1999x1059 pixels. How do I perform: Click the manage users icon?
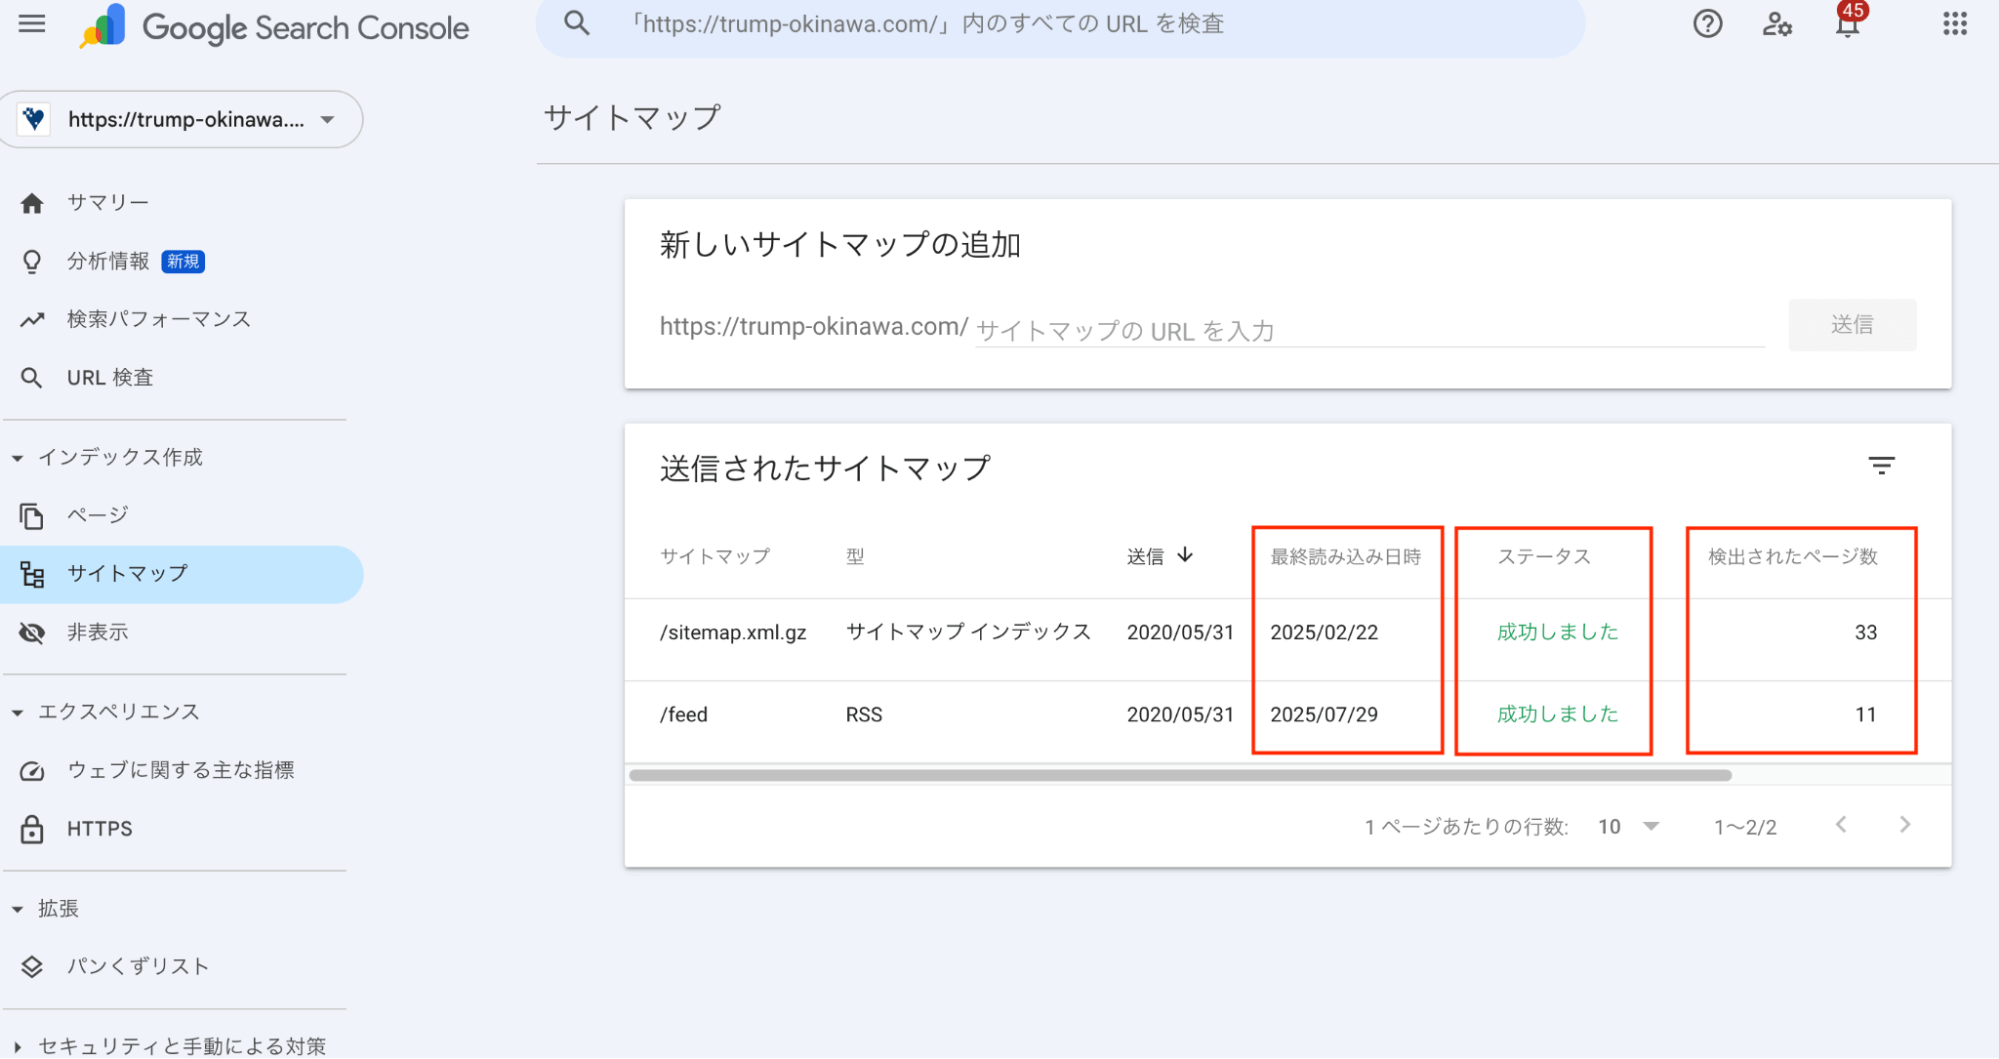tap(1777, 26)
